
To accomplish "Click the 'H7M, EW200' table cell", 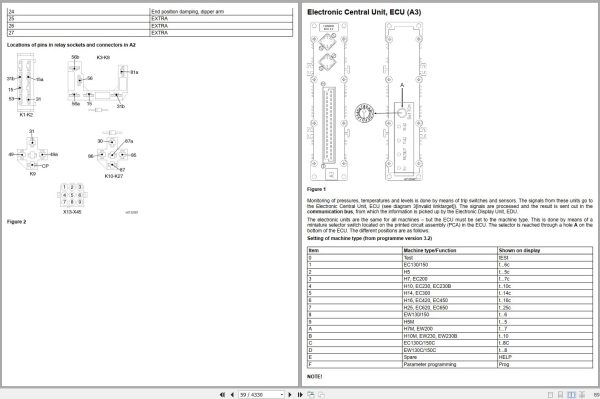I will (x=450, y=329).
